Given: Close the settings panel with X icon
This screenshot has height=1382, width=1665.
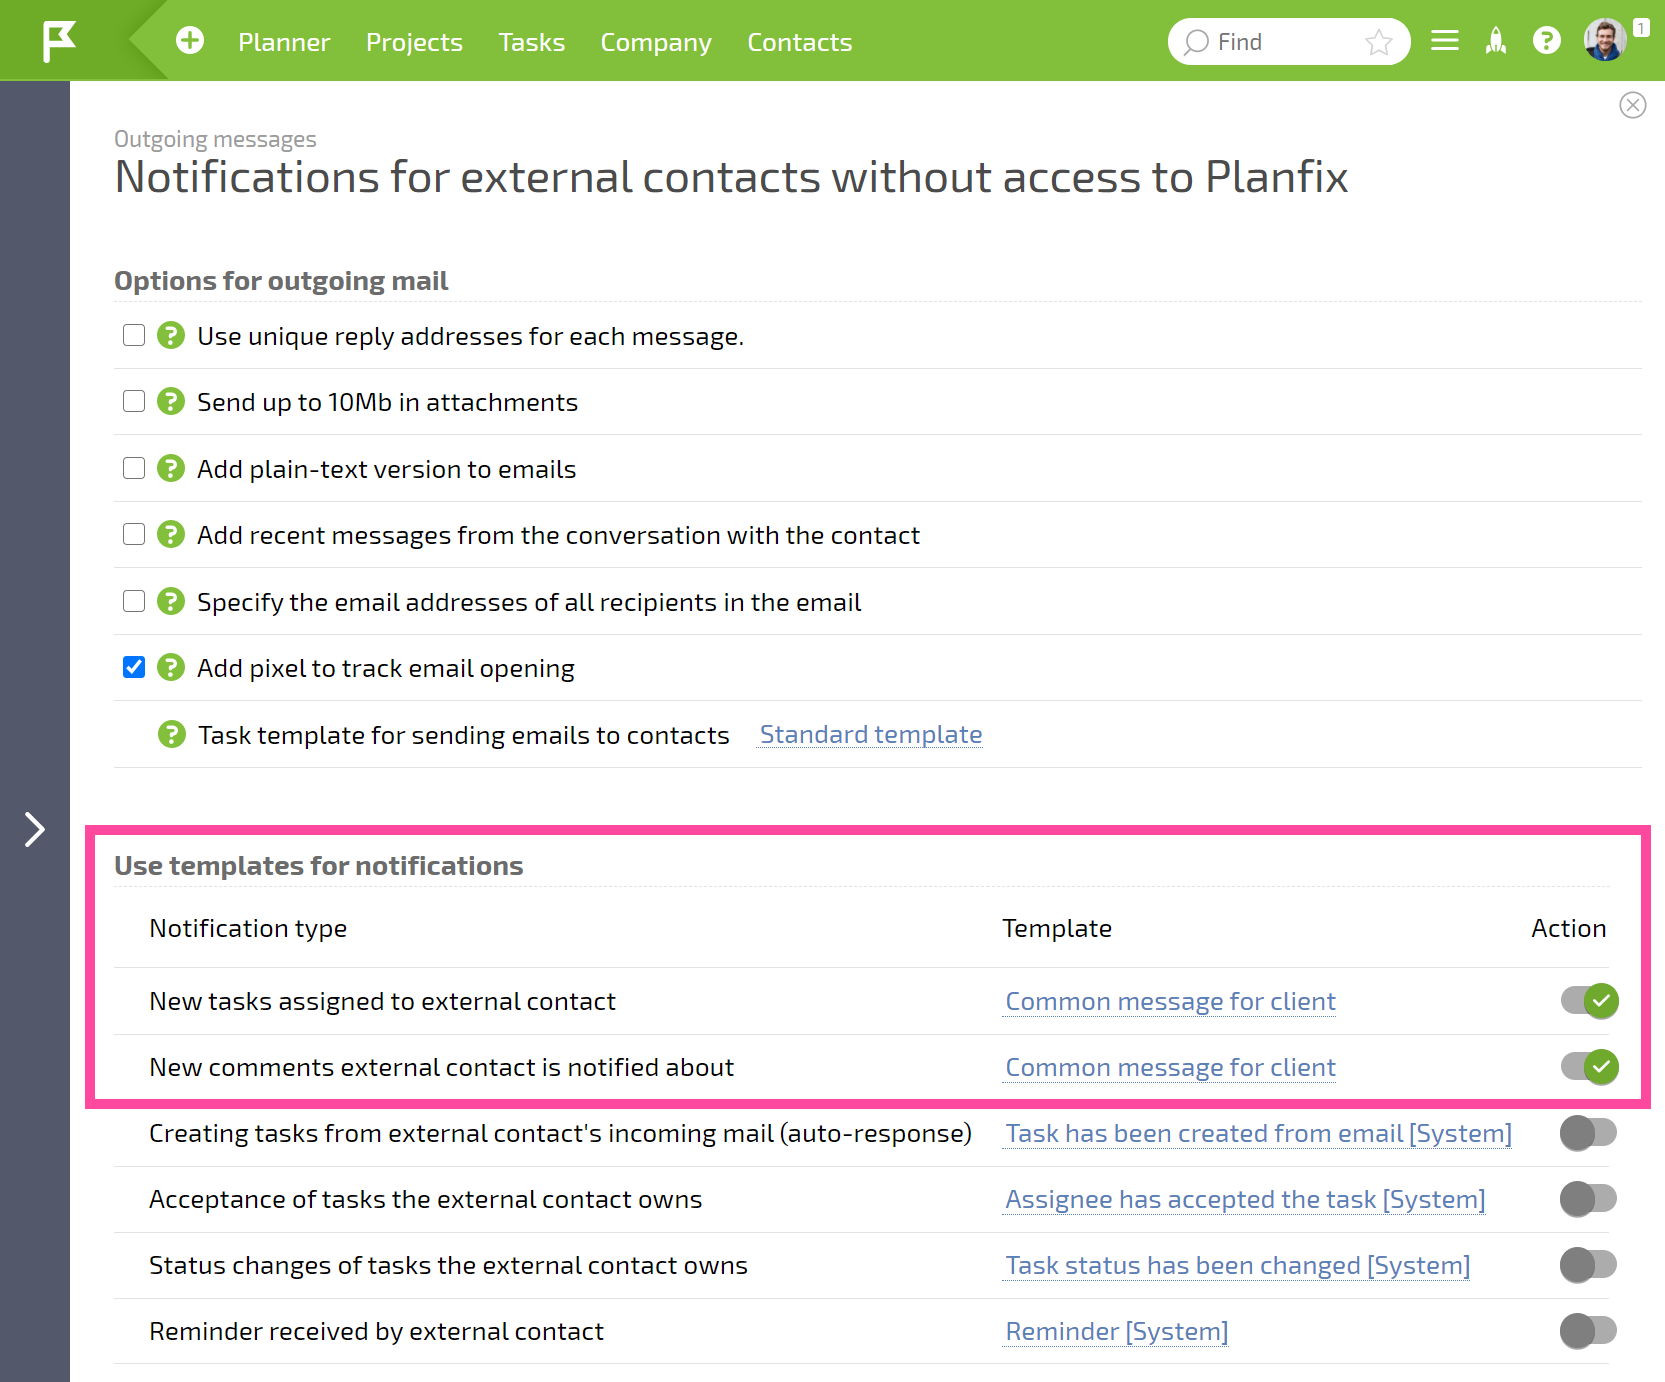Looking at the screenshot, I should (1633, 105).
